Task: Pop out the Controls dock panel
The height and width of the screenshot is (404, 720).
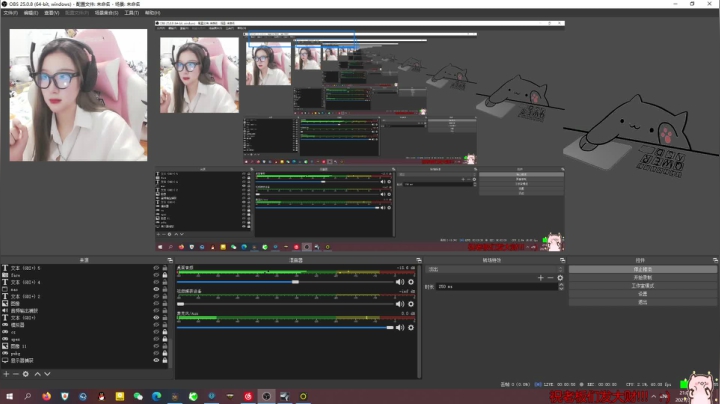Action: [x=715, y=260]
